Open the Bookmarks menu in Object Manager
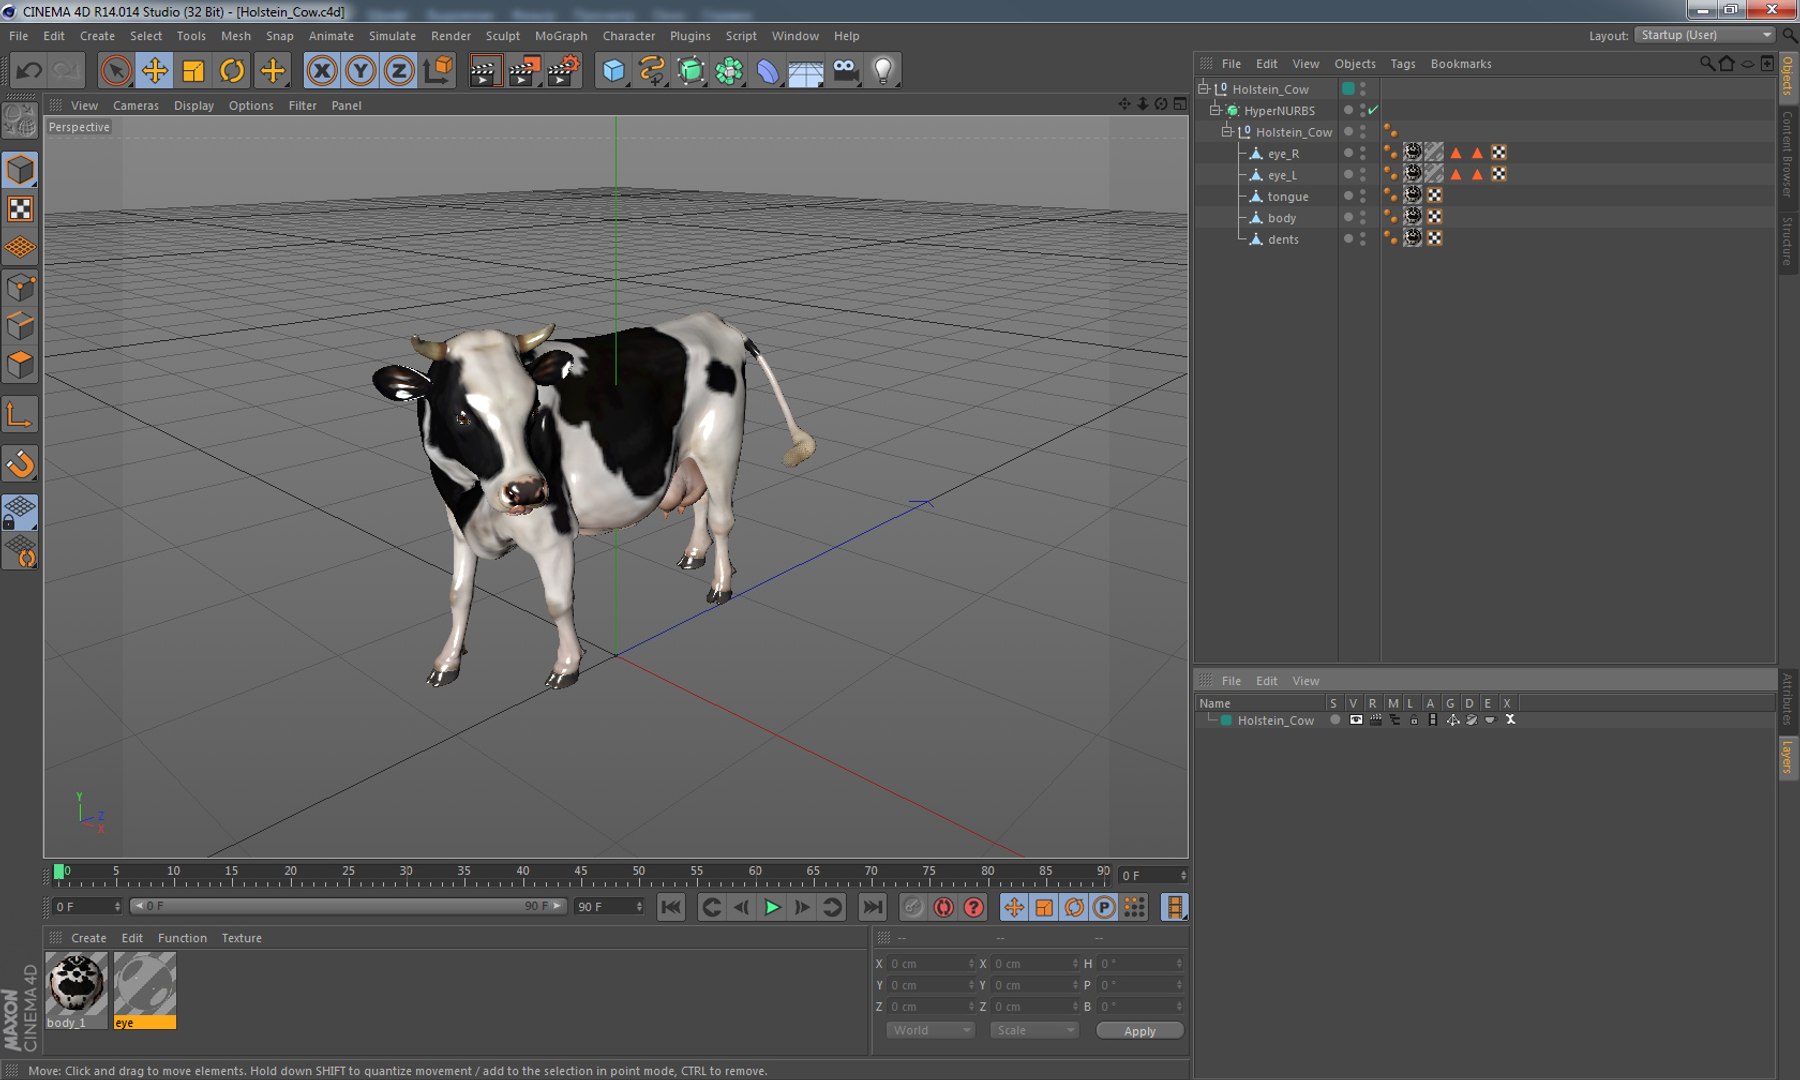This screenshot has width=1800, height=1080. coord(1461,63)
